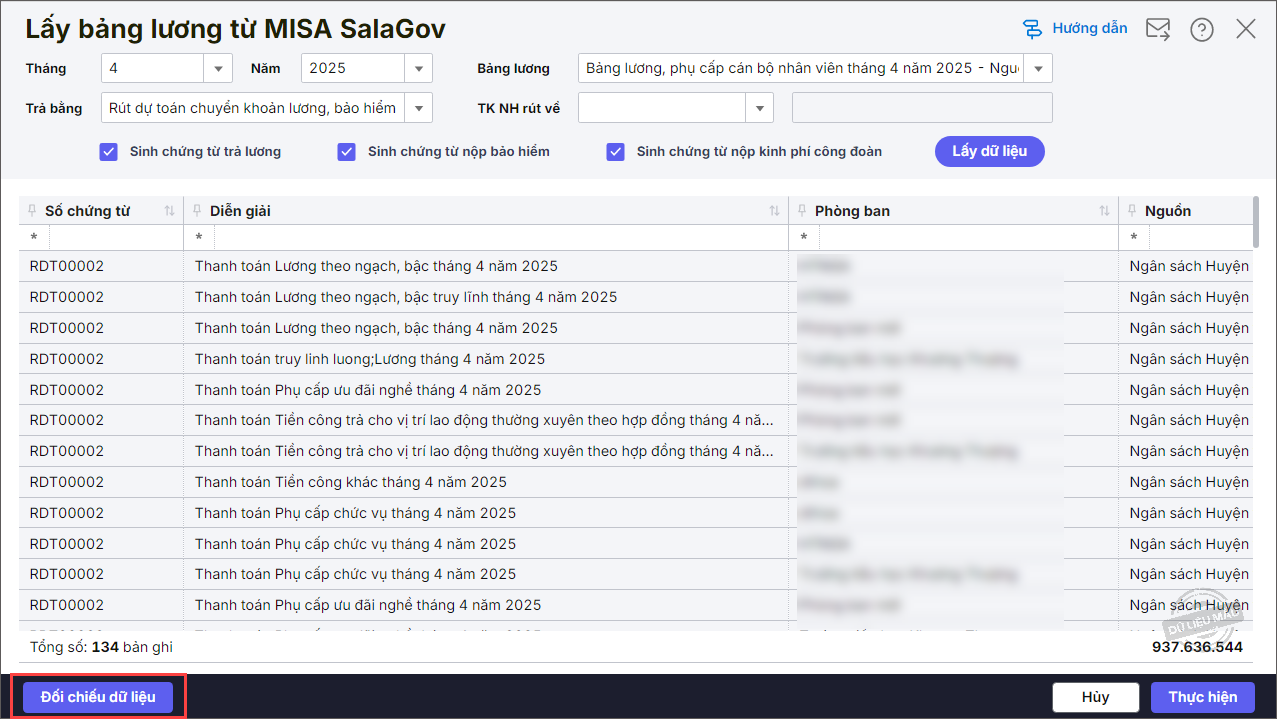Pin the Nguồn column
This screenshot has height=719, width=1277.
pyautogui.click(x=1133, y=211)
